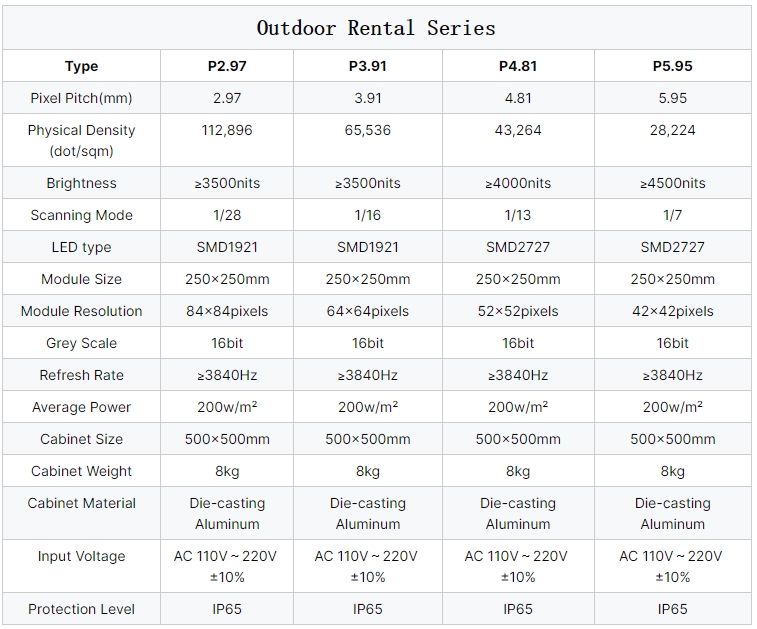The image size is (757, 629).
Task: Click the ≥4000nits brightness cell
Action: click(518, 183)
